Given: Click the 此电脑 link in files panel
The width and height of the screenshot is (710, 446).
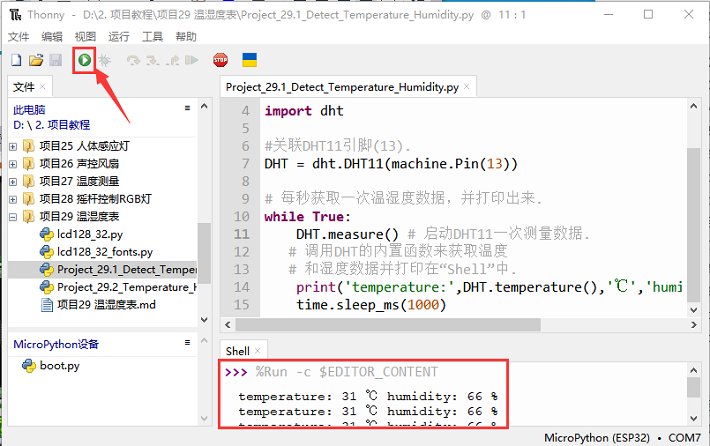Looking at the screenshot, I should pos(28,109).
